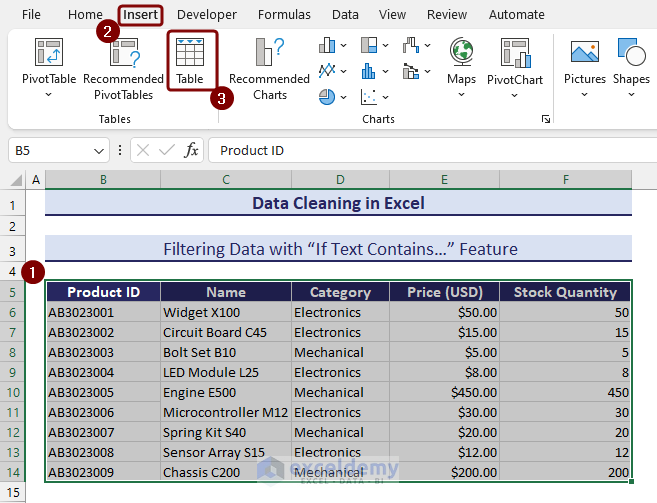Viewport: 657px width, 503px height.
Task: Insert a scatter or bubble chart
Action: point(370,96)
